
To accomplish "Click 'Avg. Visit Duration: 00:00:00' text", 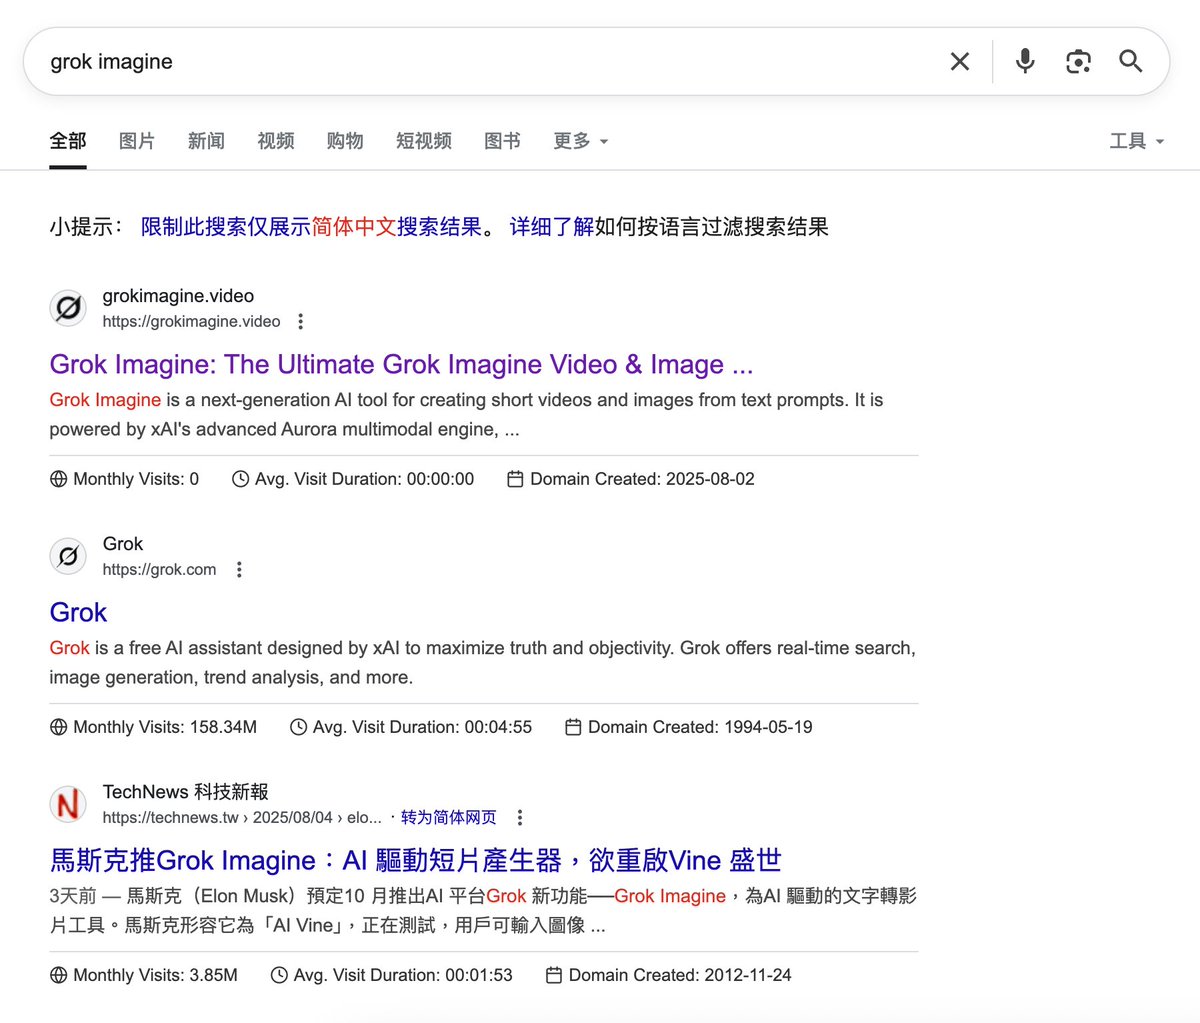I will click(364, 479).
